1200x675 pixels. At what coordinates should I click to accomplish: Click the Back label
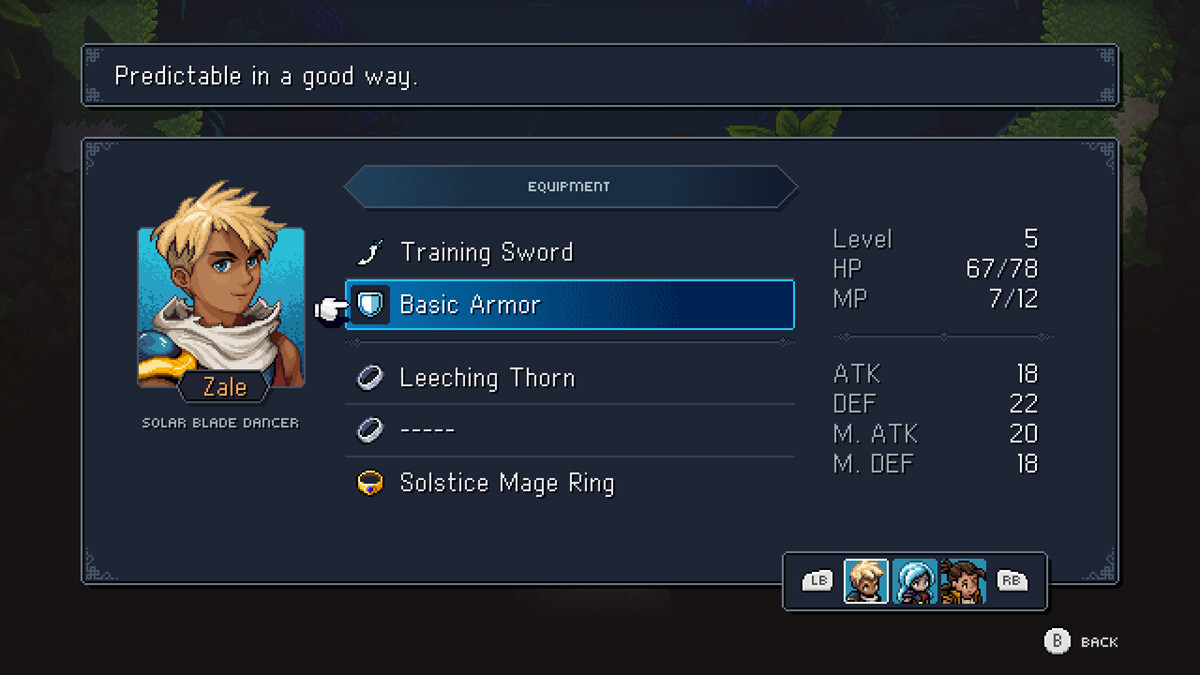tap(1099, 642)
